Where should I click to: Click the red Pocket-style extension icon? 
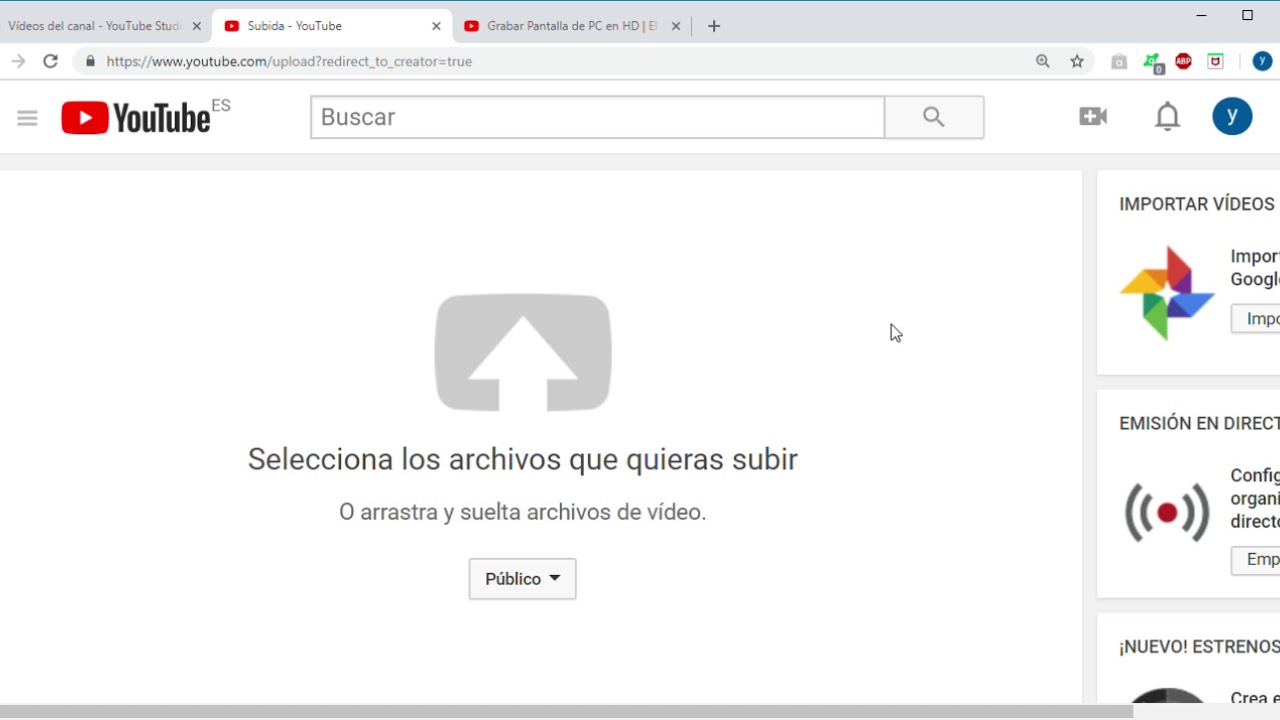pos(1216,61)
